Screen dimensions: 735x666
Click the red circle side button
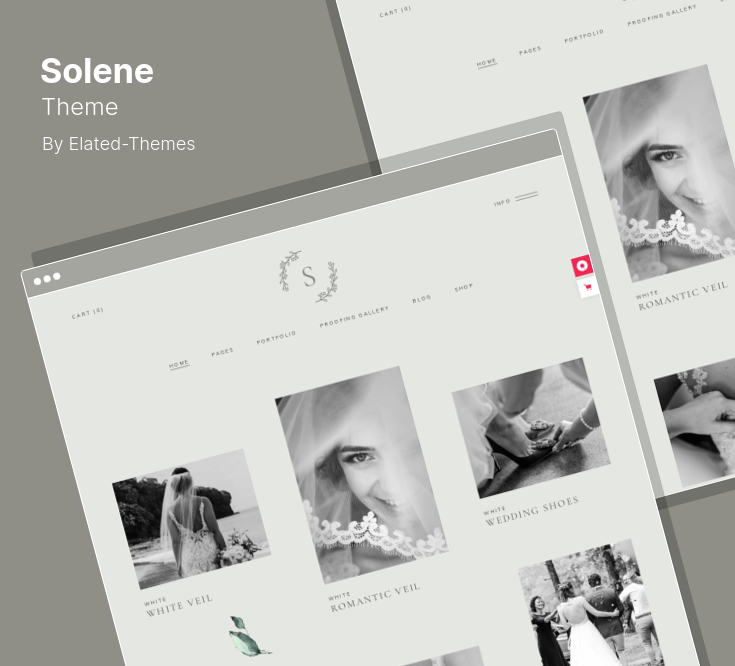[582, 266]
